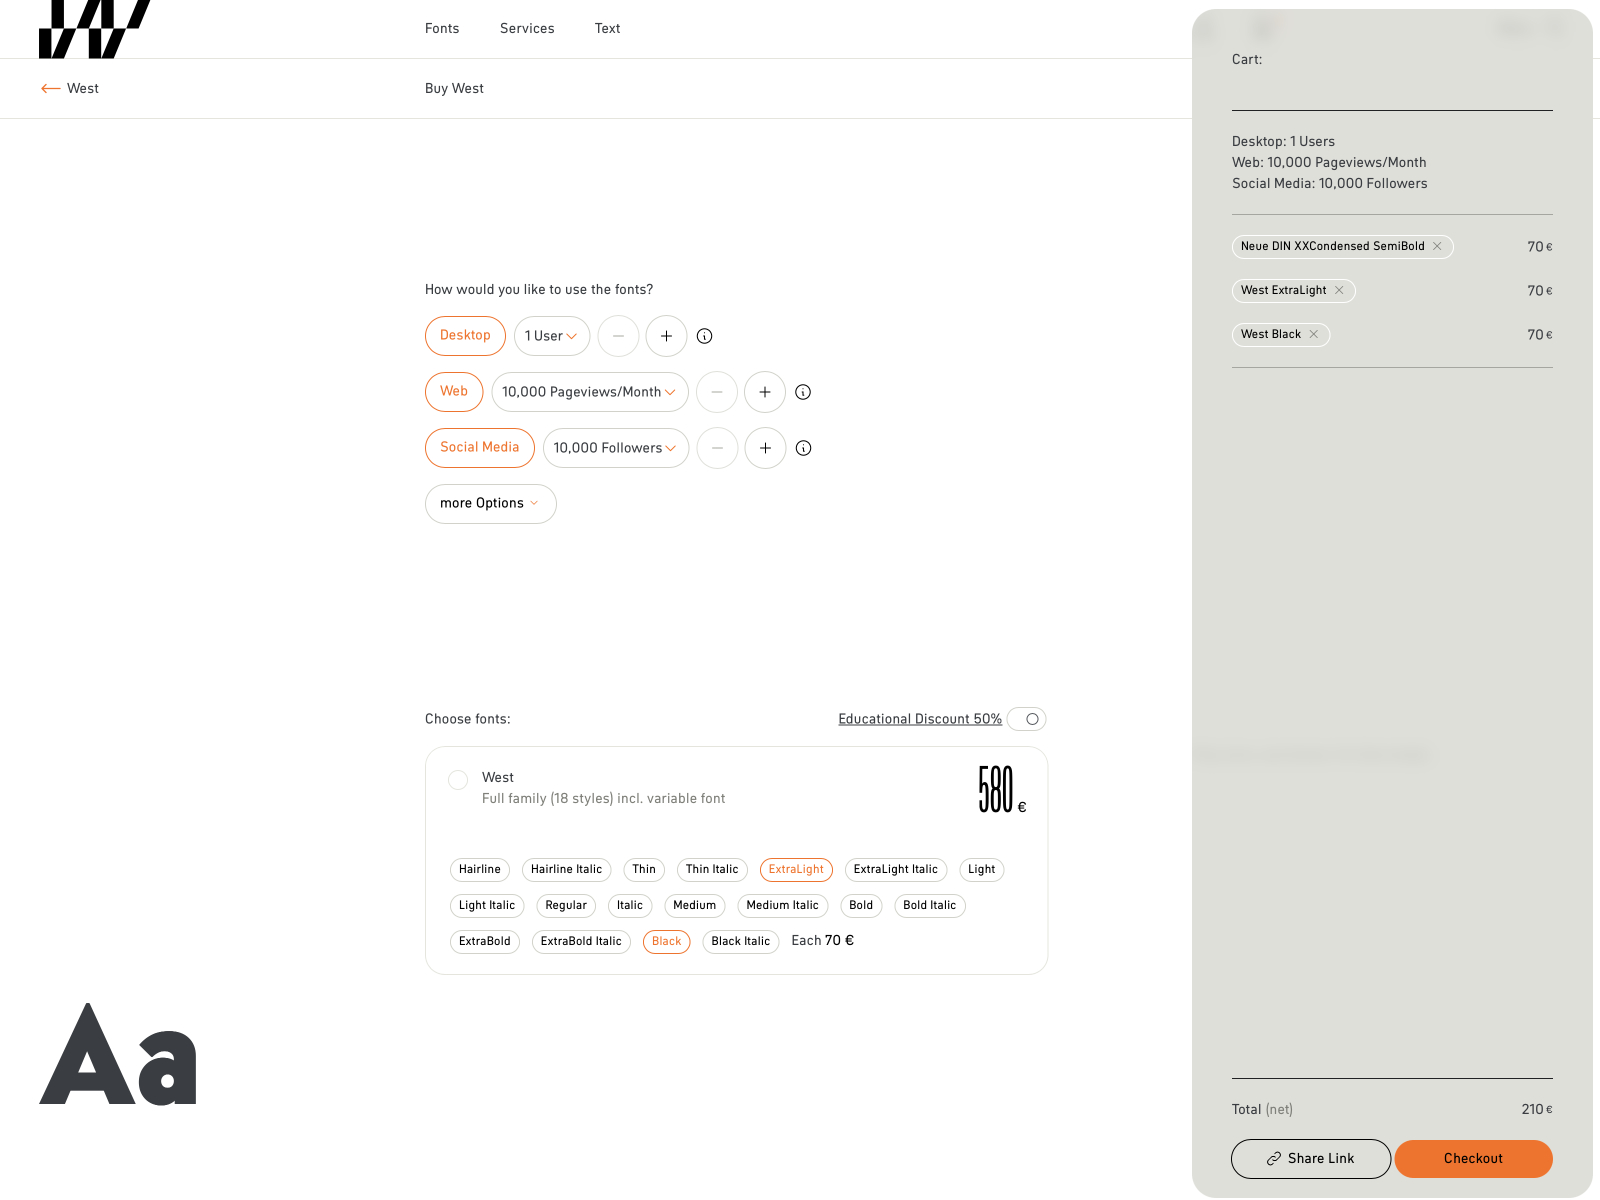Select the ExtraBold style chip
The image size is (1600, 1200).
tap(485, 942)
